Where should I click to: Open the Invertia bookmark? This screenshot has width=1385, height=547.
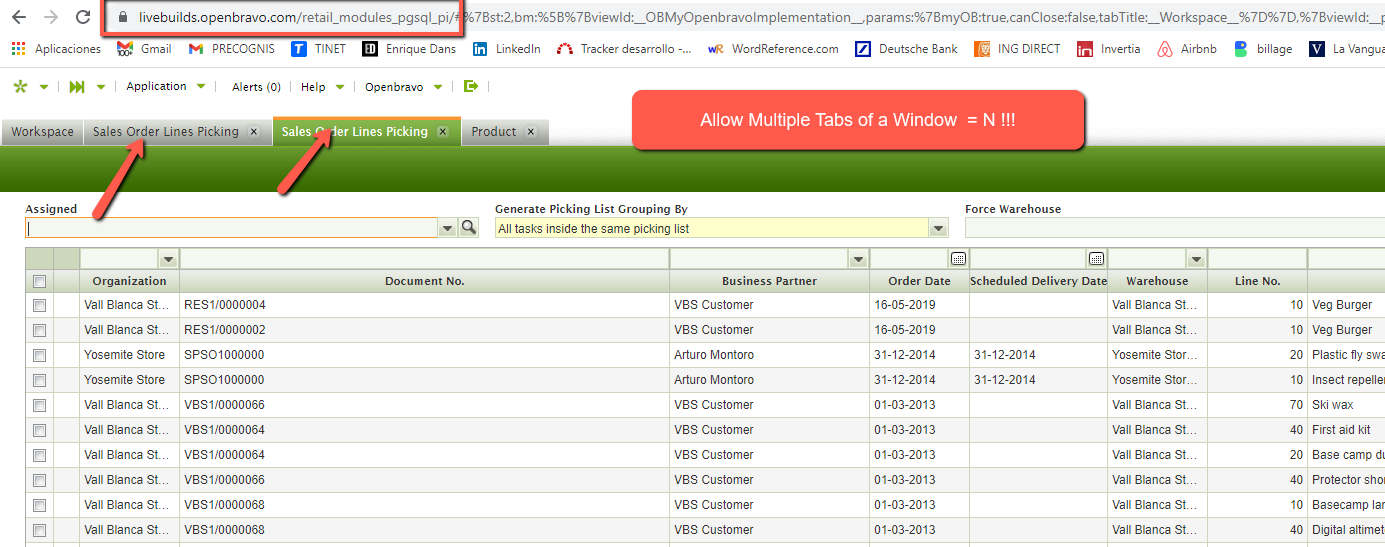pos(1109,48)
